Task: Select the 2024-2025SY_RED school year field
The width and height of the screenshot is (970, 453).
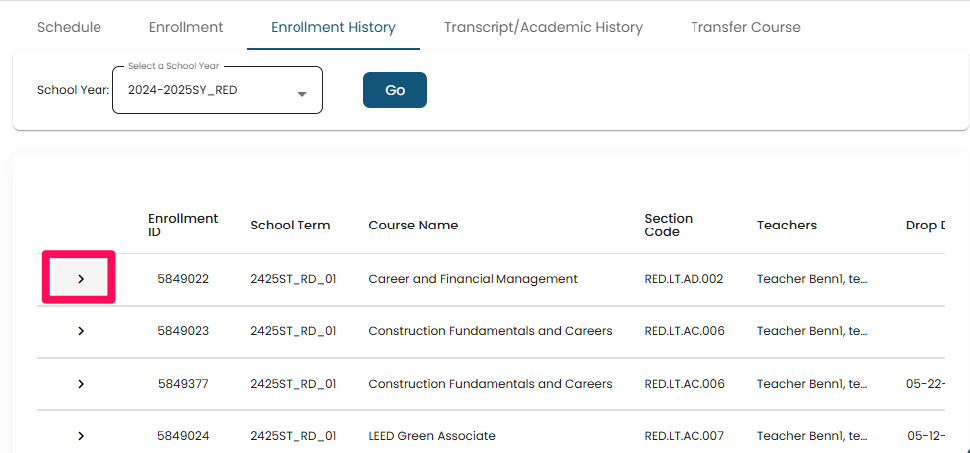Action: point(205,91)
